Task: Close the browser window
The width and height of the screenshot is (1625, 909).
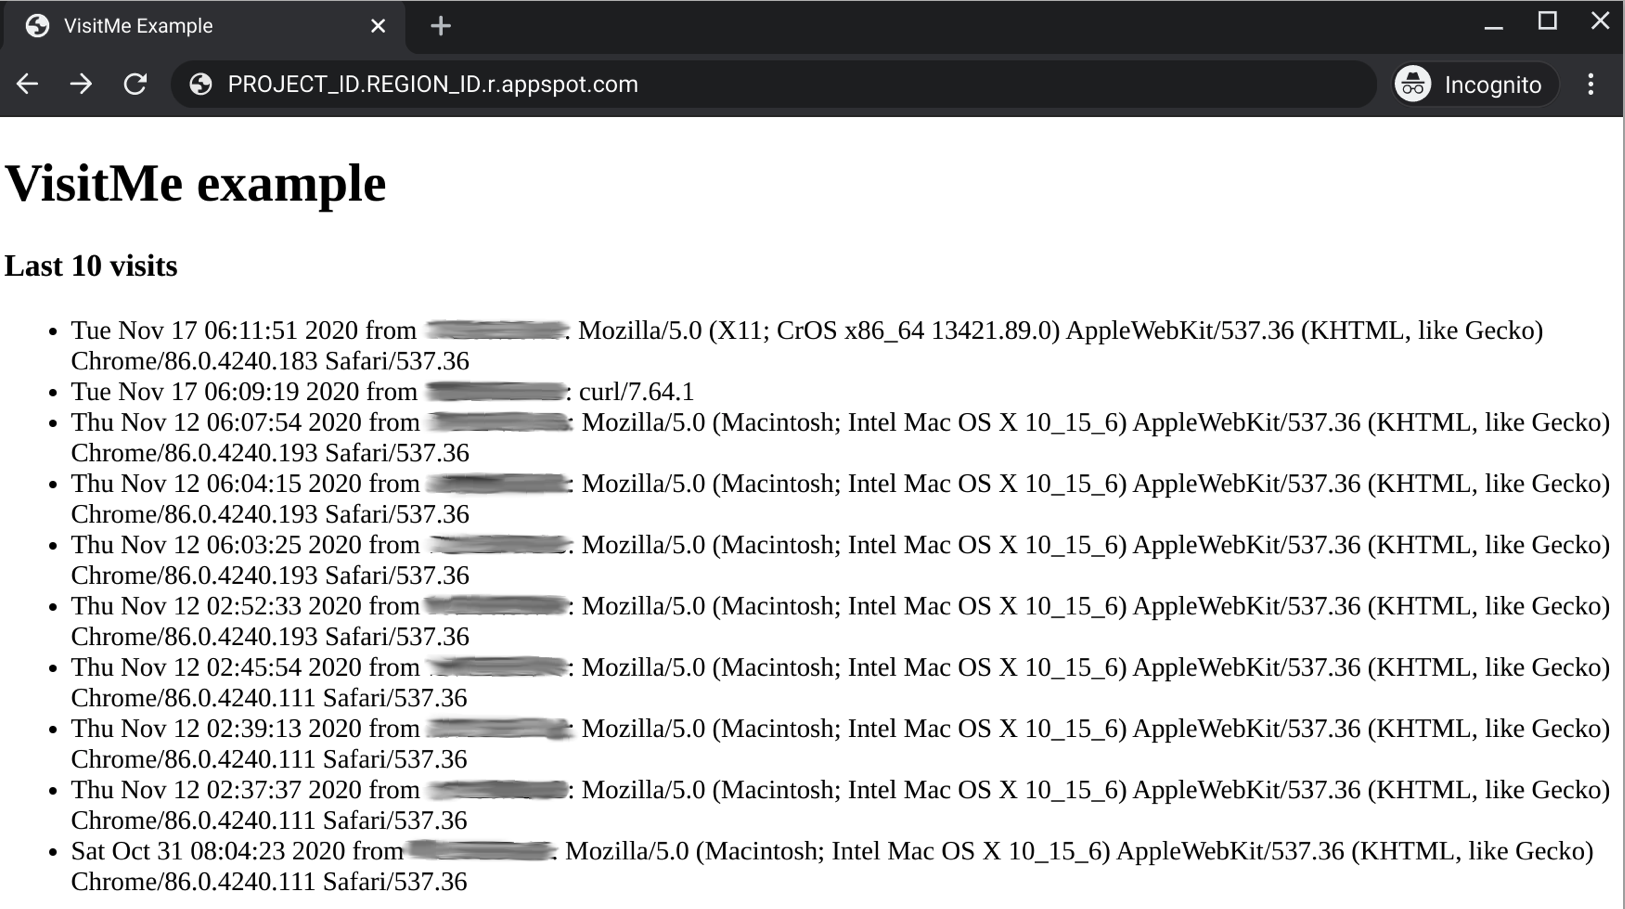Action: [x=1600, y=21]
